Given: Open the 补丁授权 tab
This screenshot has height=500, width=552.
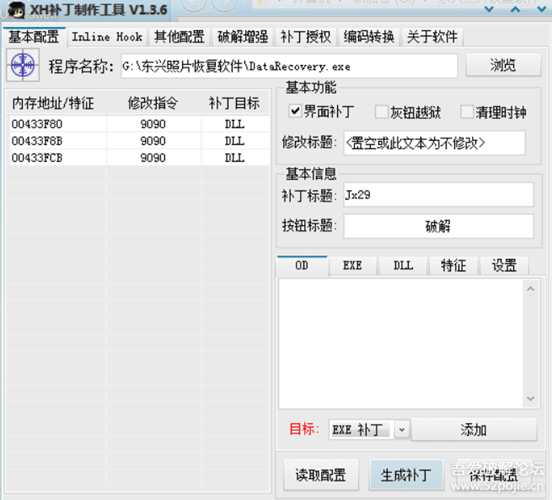Looking at the screenshot, I should pos(306,37).
